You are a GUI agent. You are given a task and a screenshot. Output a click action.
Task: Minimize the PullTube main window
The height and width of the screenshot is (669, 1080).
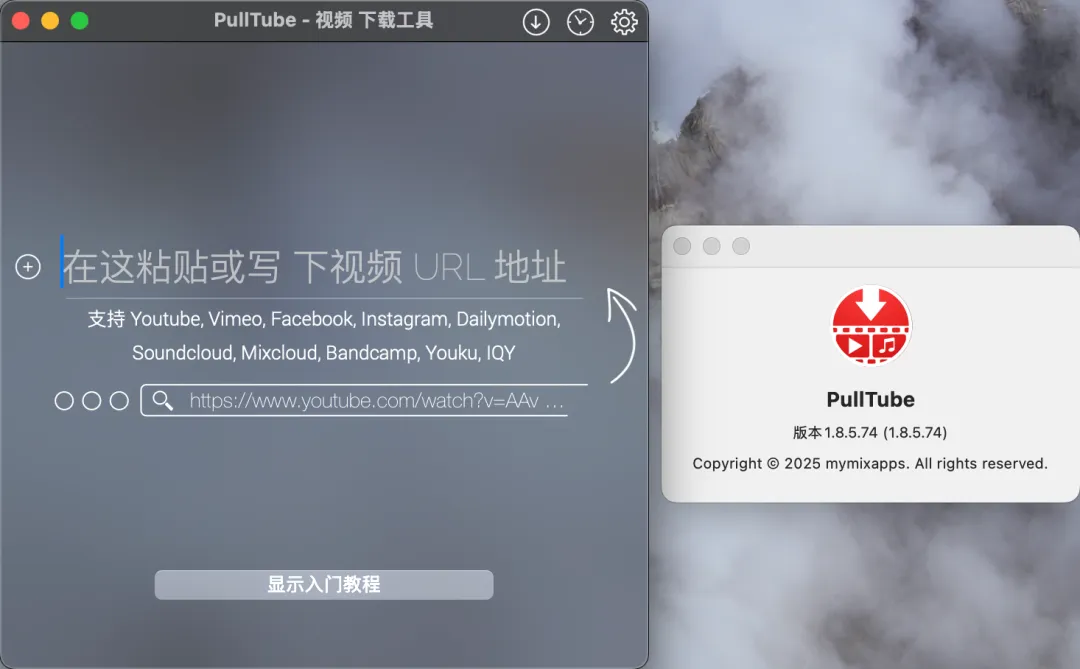(x=50, y=21)
